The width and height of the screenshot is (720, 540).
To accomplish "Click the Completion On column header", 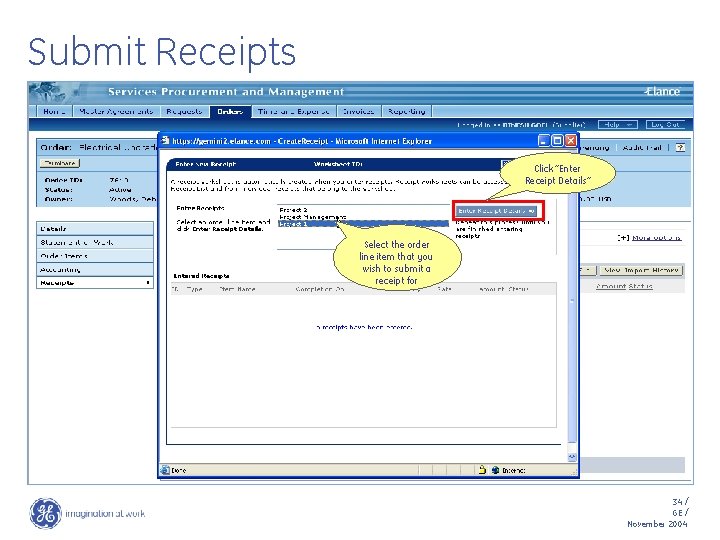I will point(320,289).
